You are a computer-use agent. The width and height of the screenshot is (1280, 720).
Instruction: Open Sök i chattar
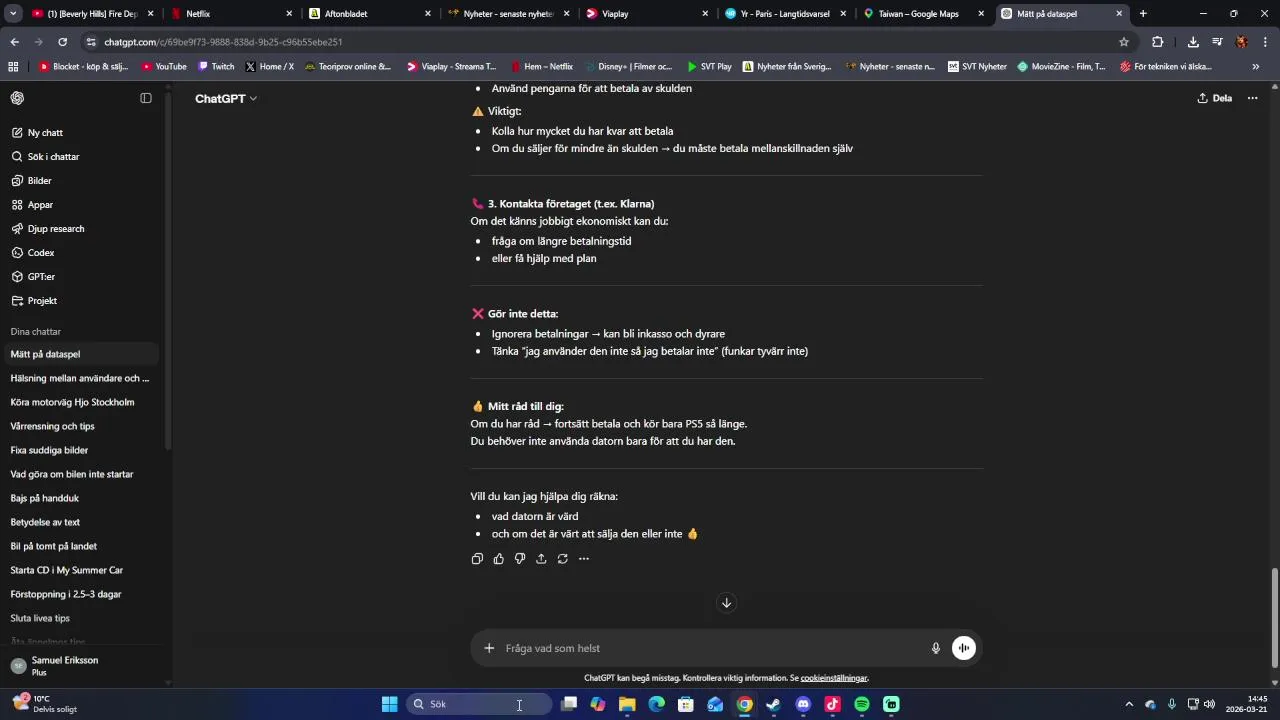80,157
